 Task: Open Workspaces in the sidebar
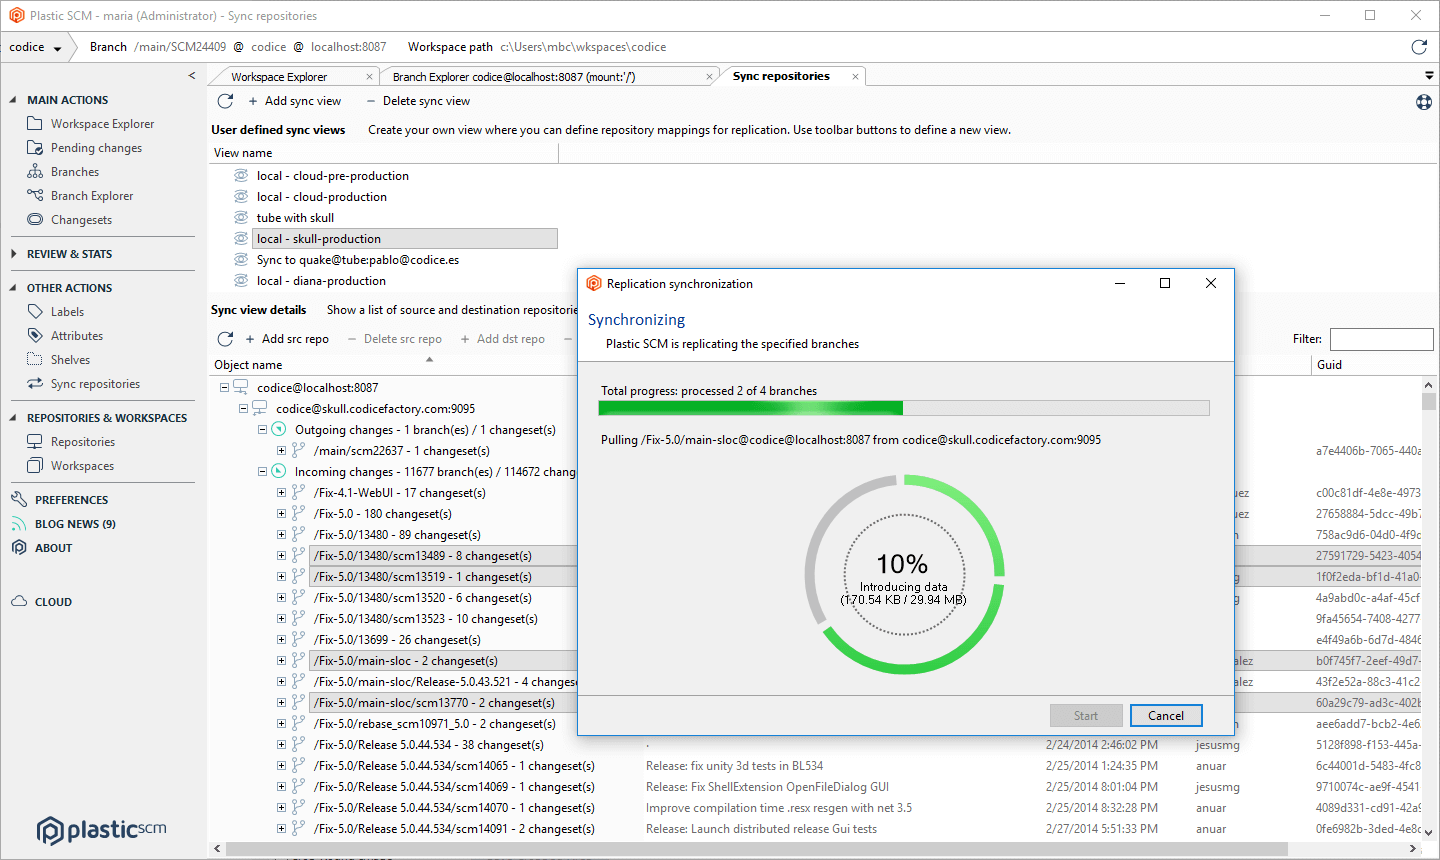pos(82,466)
